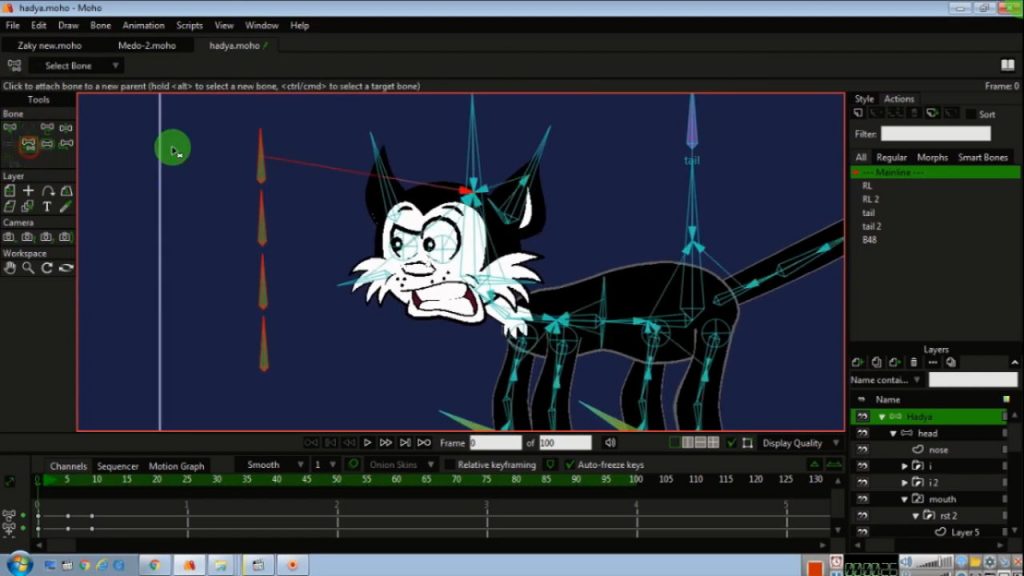Click the highlighted green action icon
Image resolution: width=1024 pixels, height=576 pixels.
932,114
